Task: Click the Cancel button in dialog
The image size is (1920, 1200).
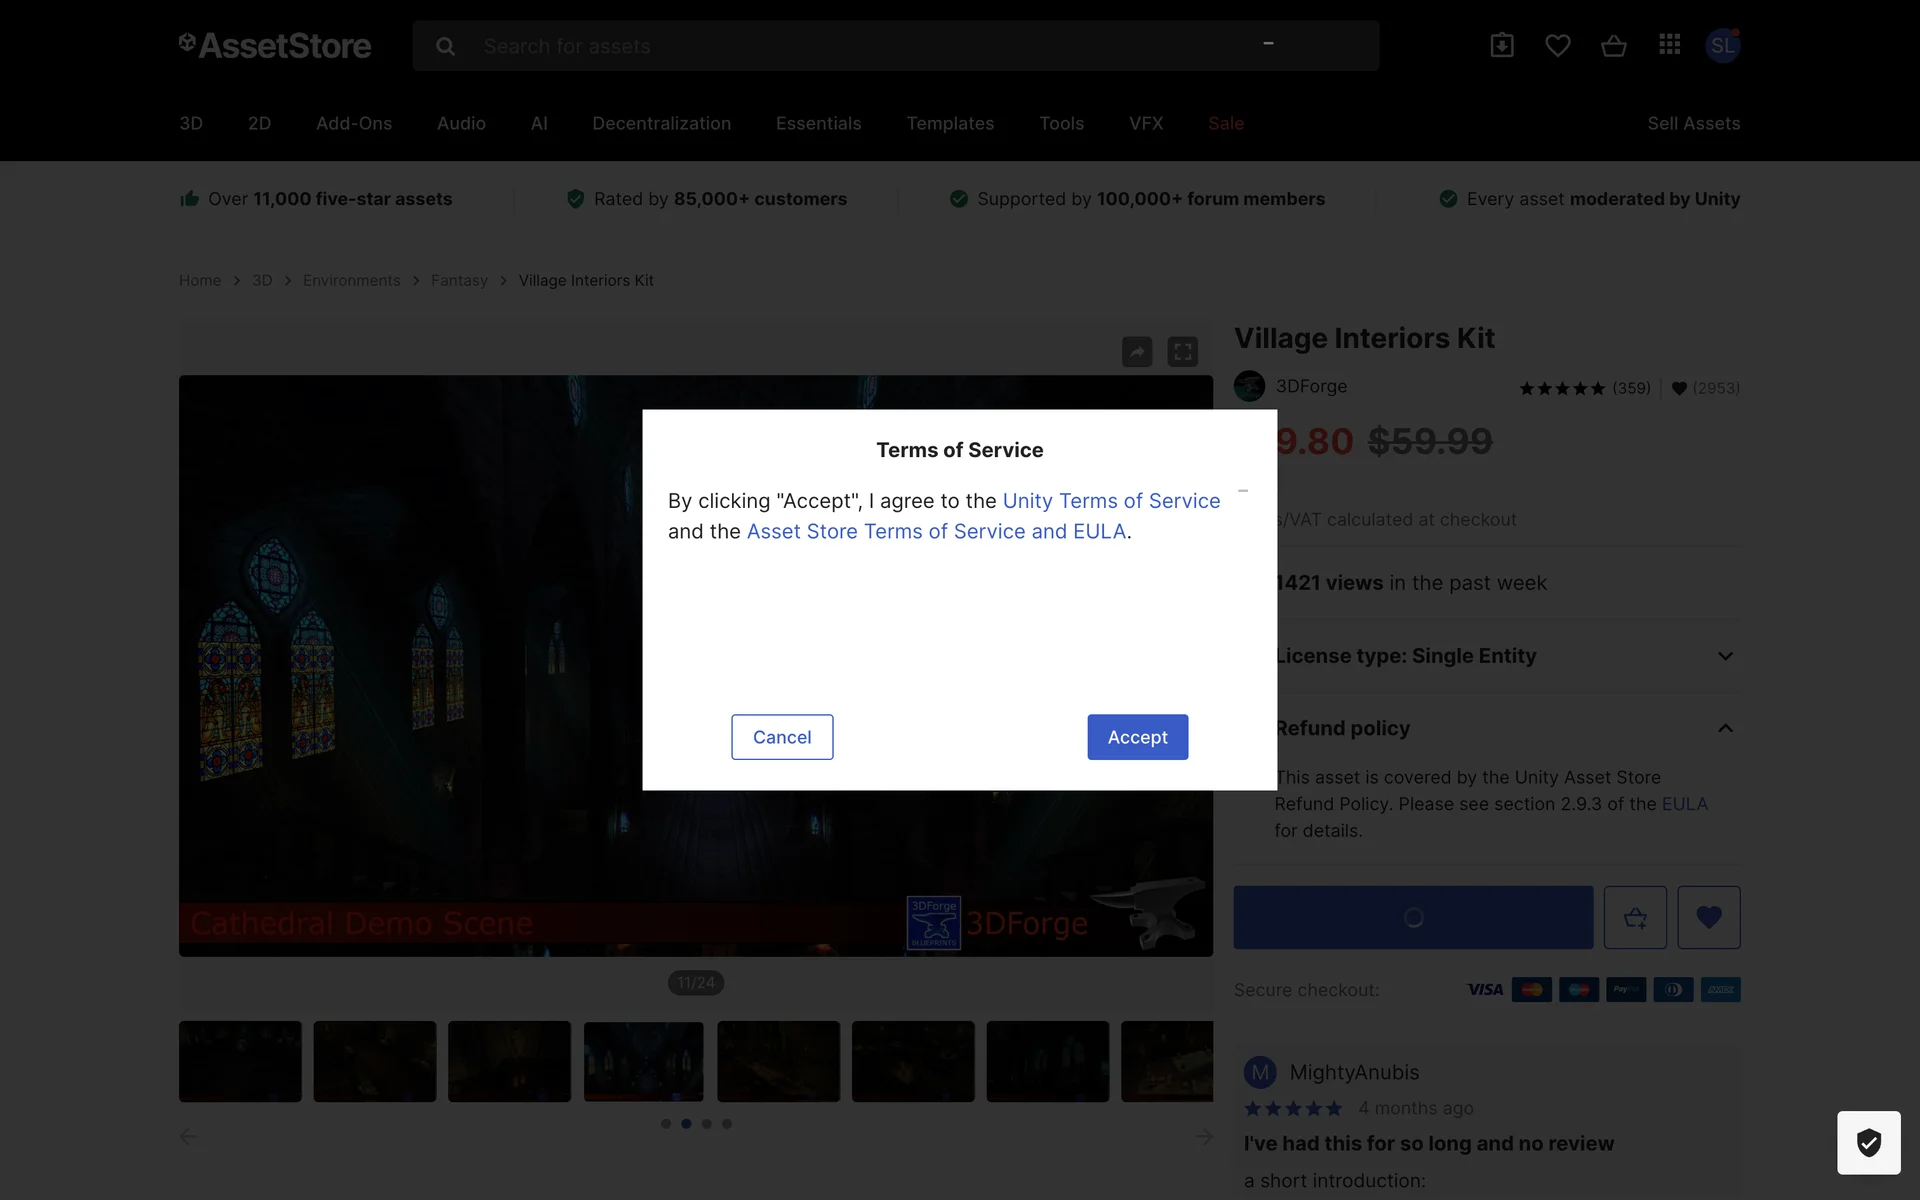Action: (x=782, y=737)
